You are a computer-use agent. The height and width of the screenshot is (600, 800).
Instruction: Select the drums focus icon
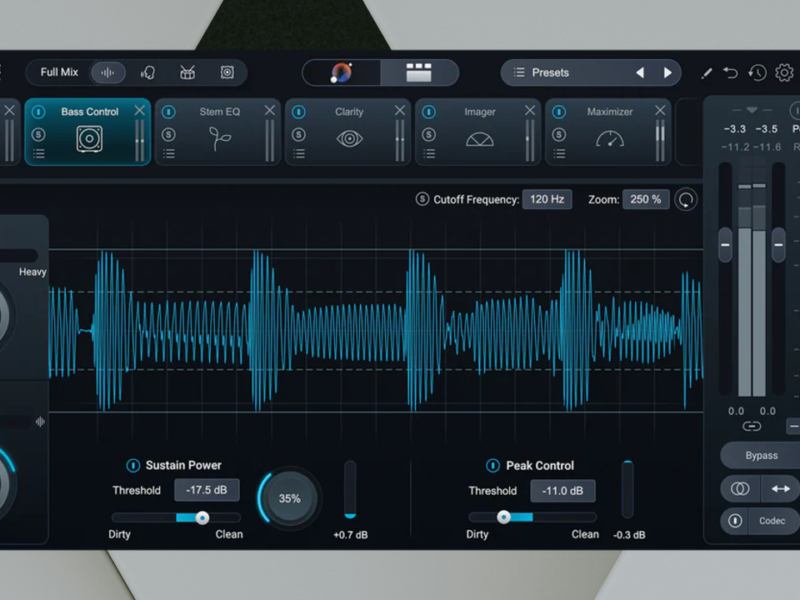pos(187,72)
